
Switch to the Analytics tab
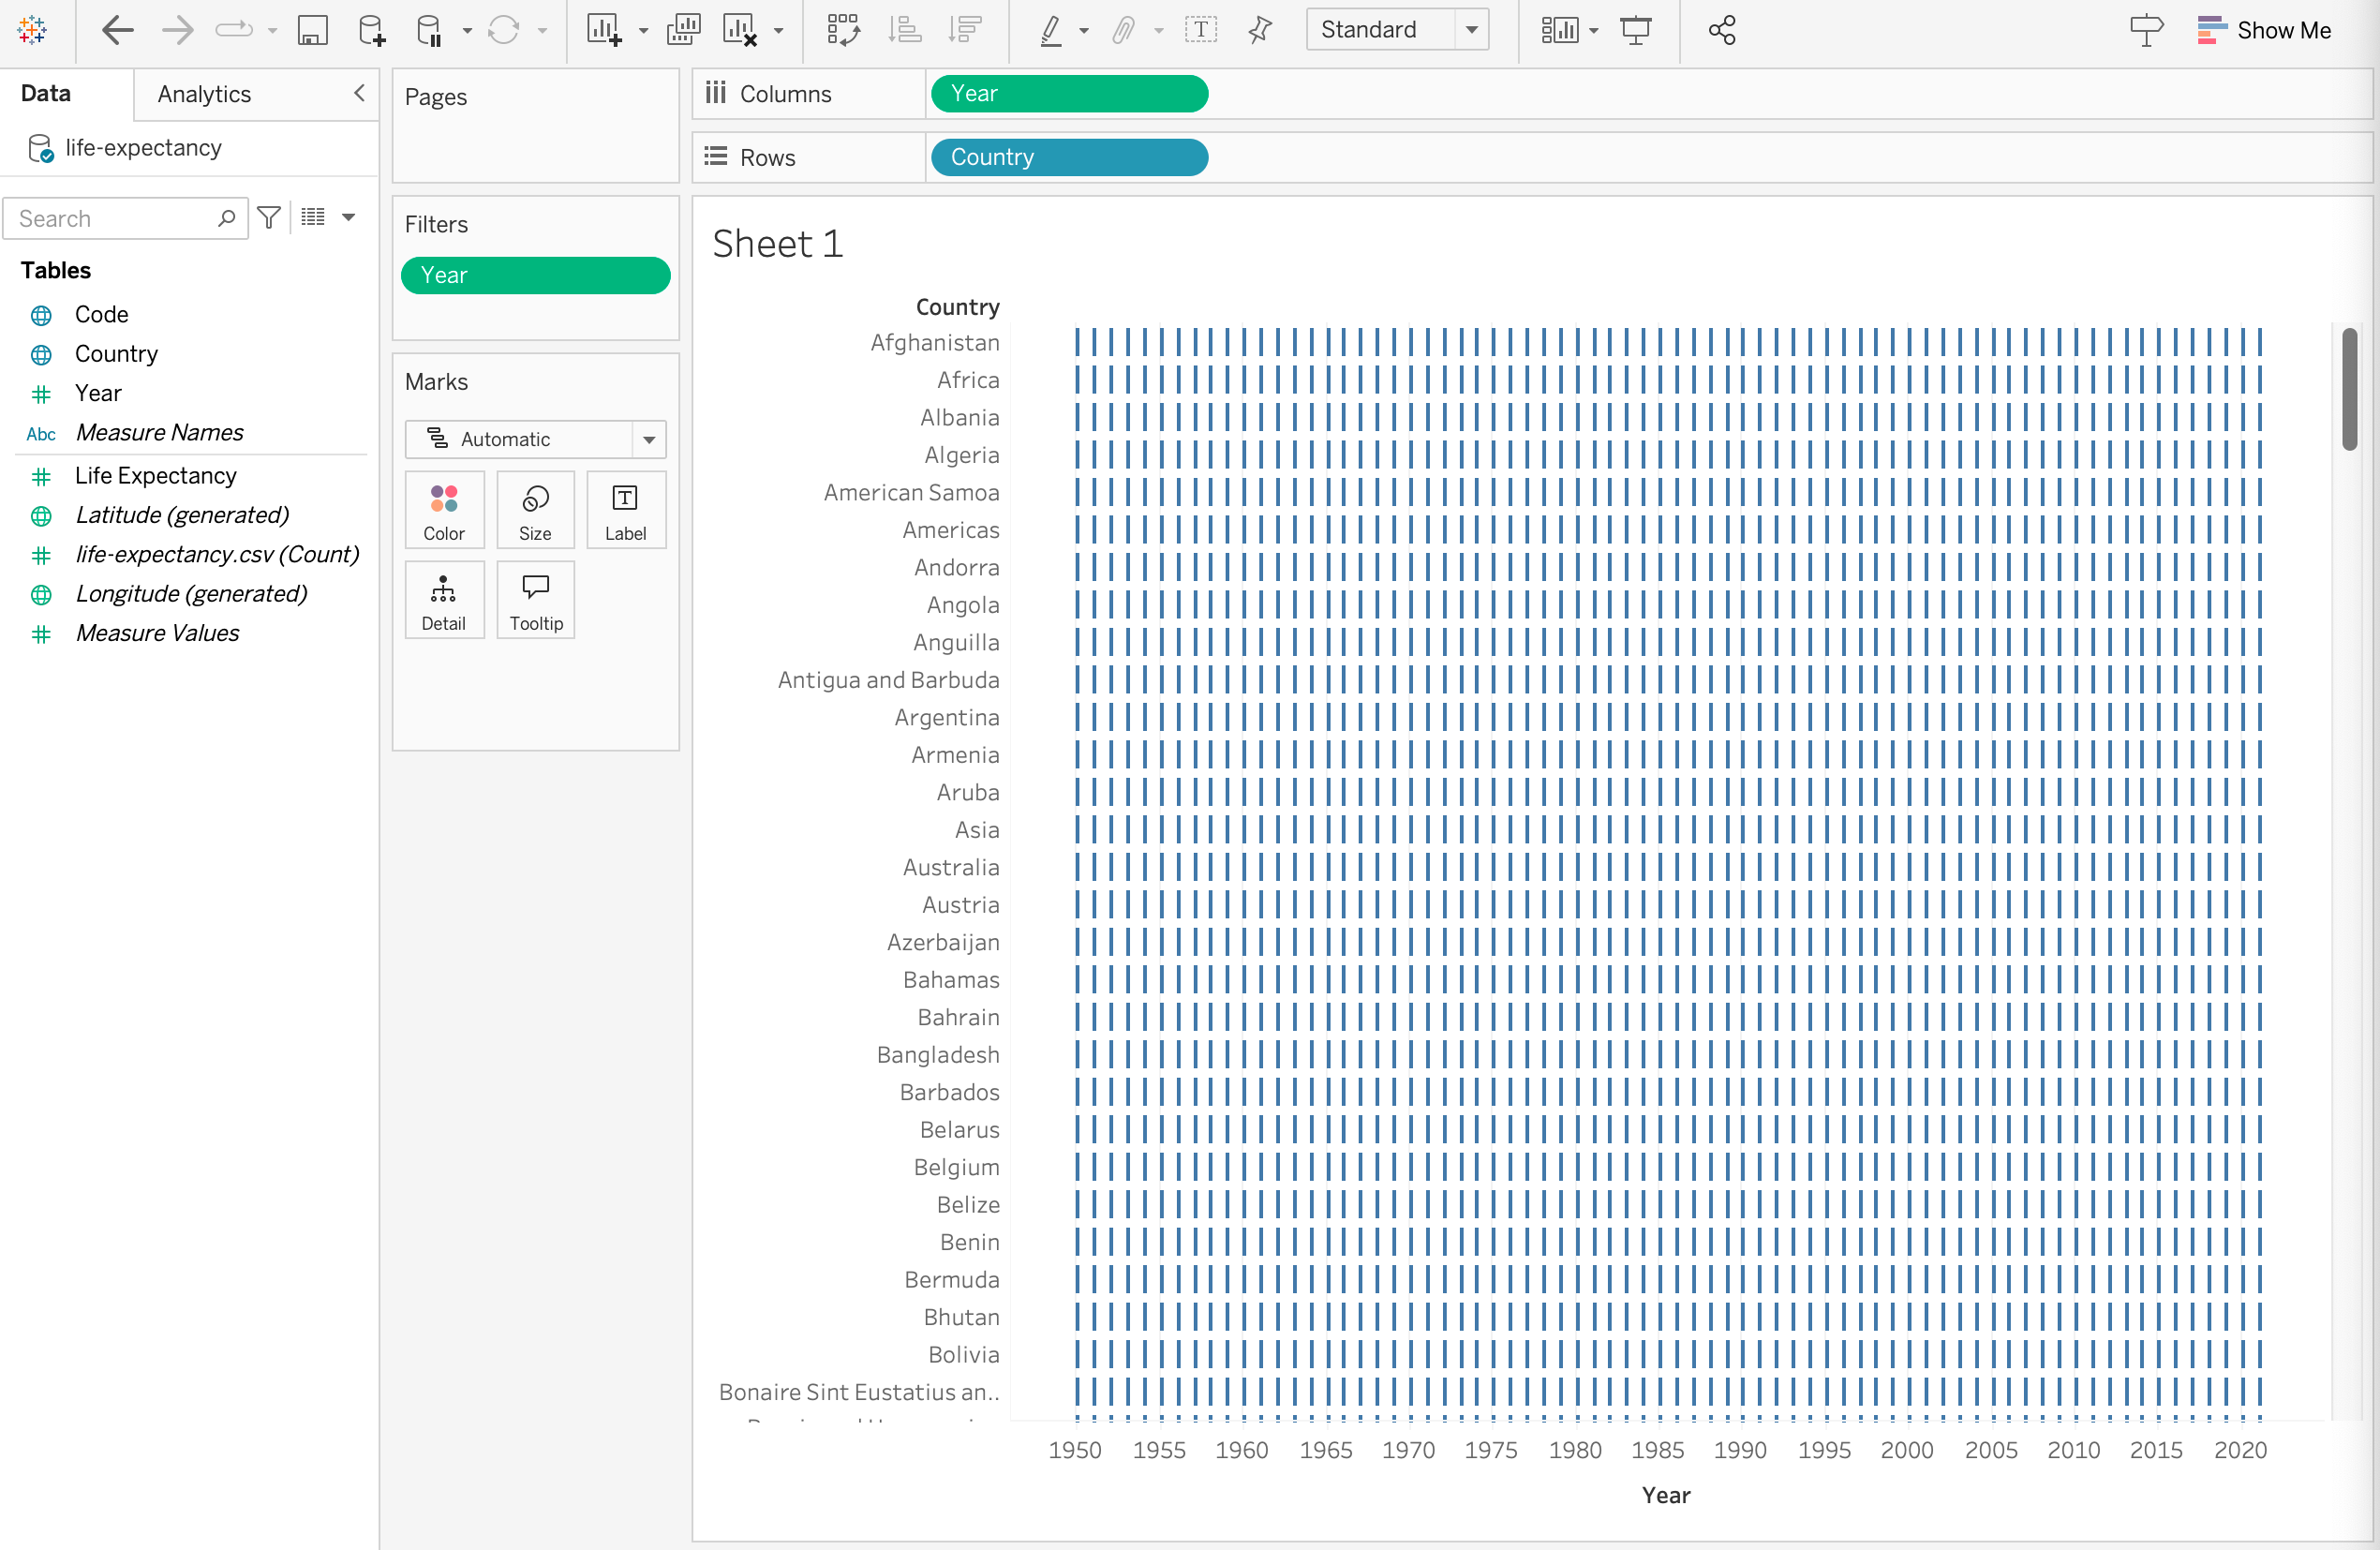tap(204, 94)
